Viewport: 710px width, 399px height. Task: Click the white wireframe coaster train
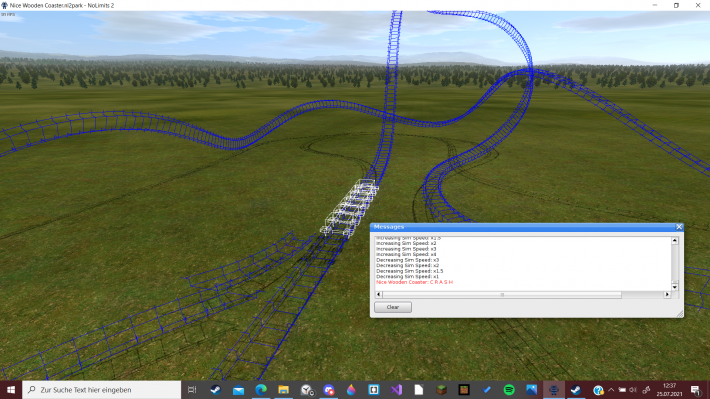(350, 207)
